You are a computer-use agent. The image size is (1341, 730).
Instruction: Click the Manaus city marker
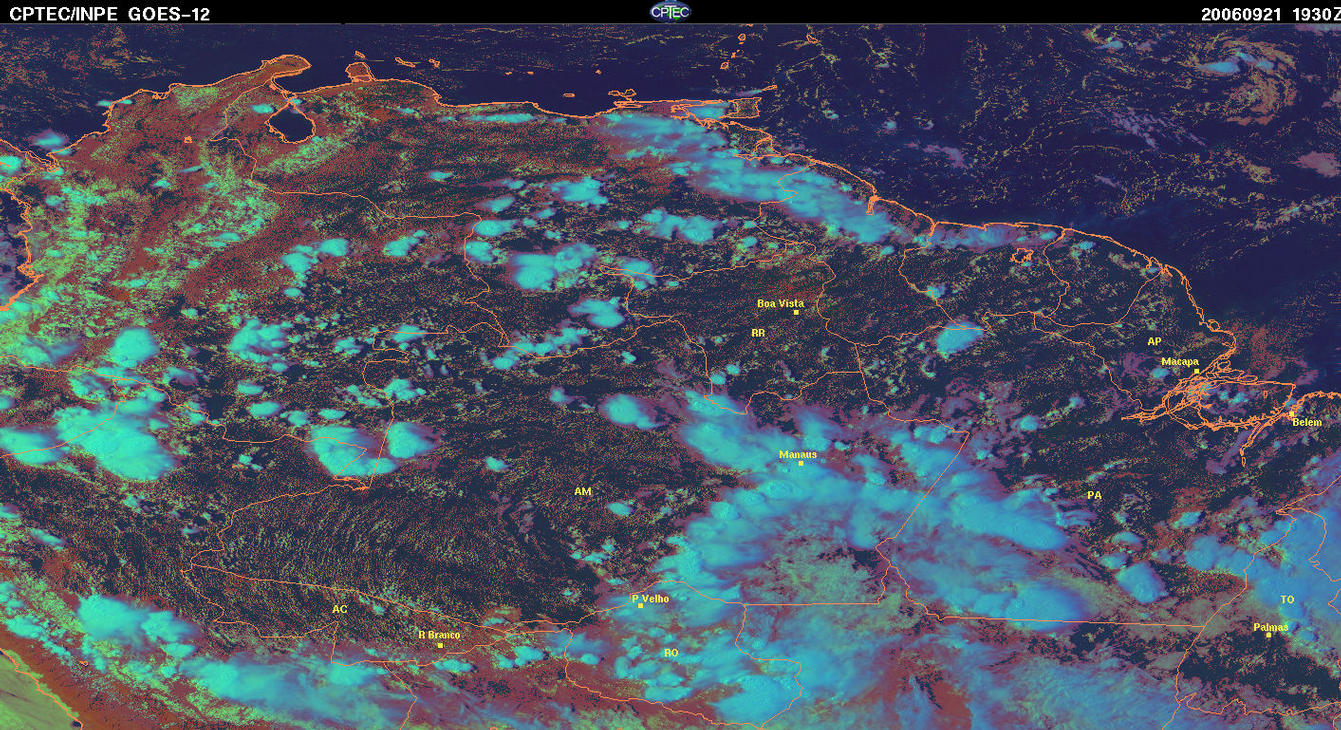pos(800,463)
